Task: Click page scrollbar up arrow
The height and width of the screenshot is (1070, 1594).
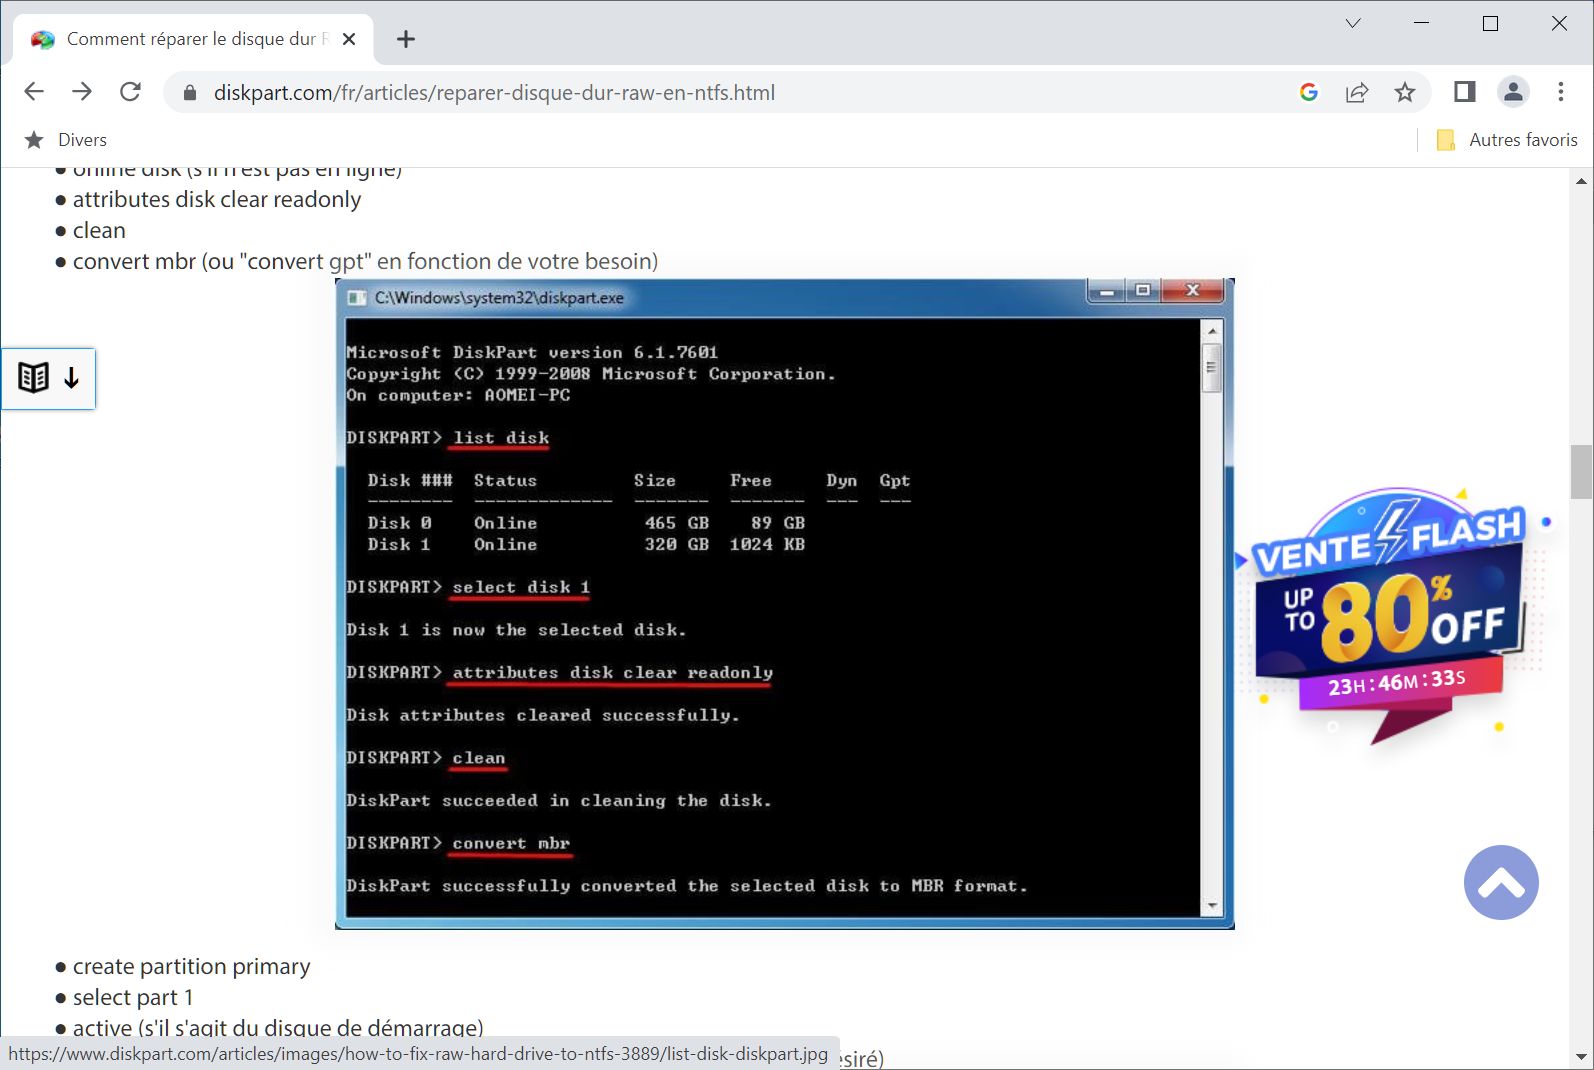Action: tap(1581, 181)
